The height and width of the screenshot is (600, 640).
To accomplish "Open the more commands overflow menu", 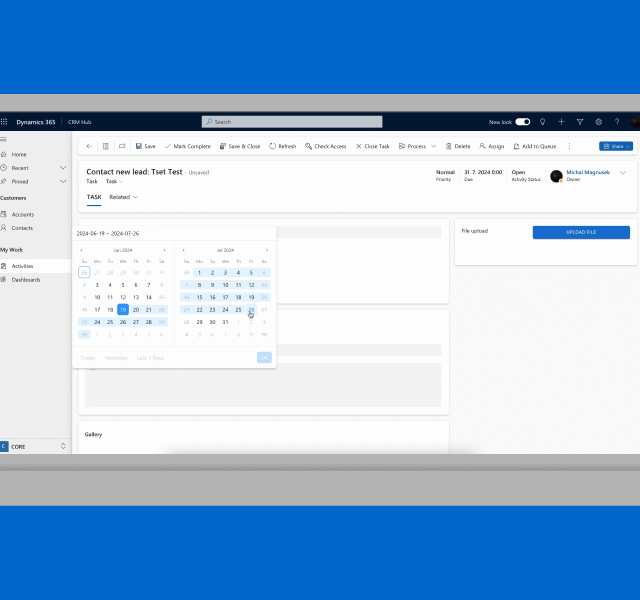I will pyautogui.click(x=569, y=146).
